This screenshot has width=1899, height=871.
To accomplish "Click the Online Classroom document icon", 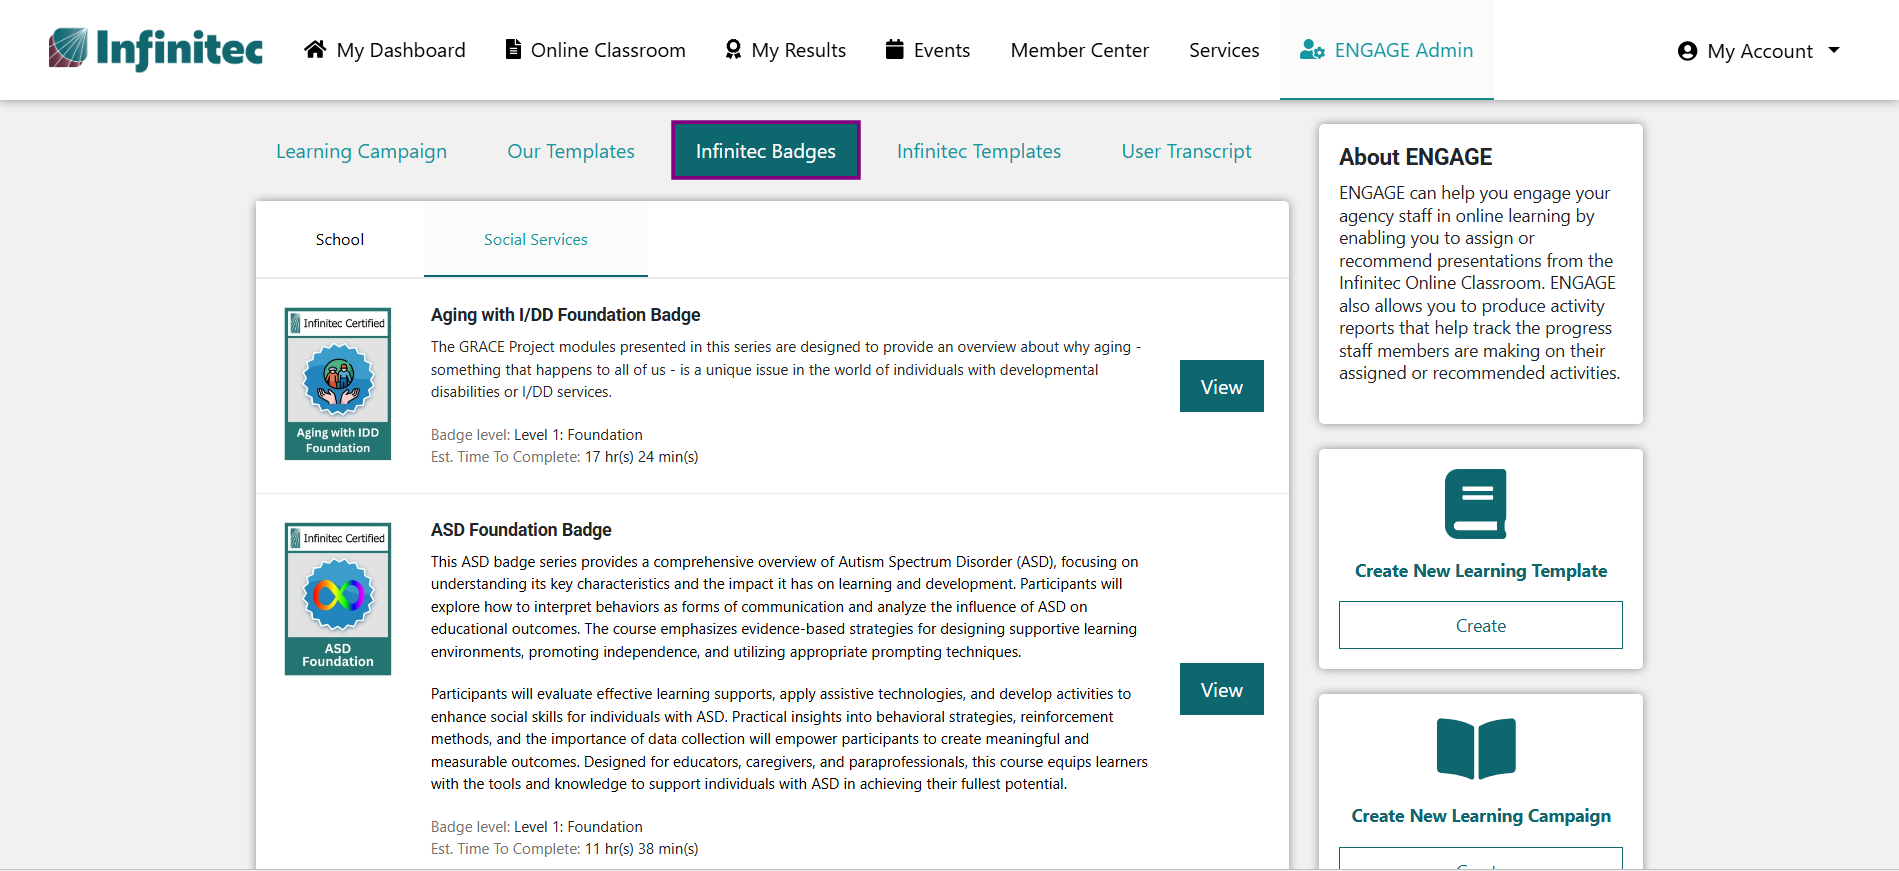I will click(513, 49).
